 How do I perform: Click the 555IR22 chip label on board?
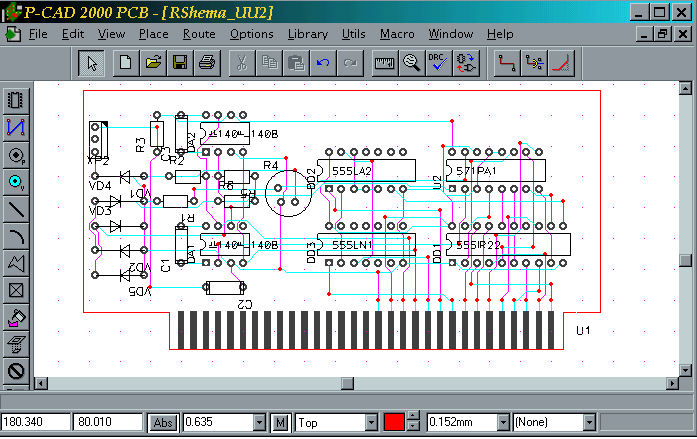(478, 245)
